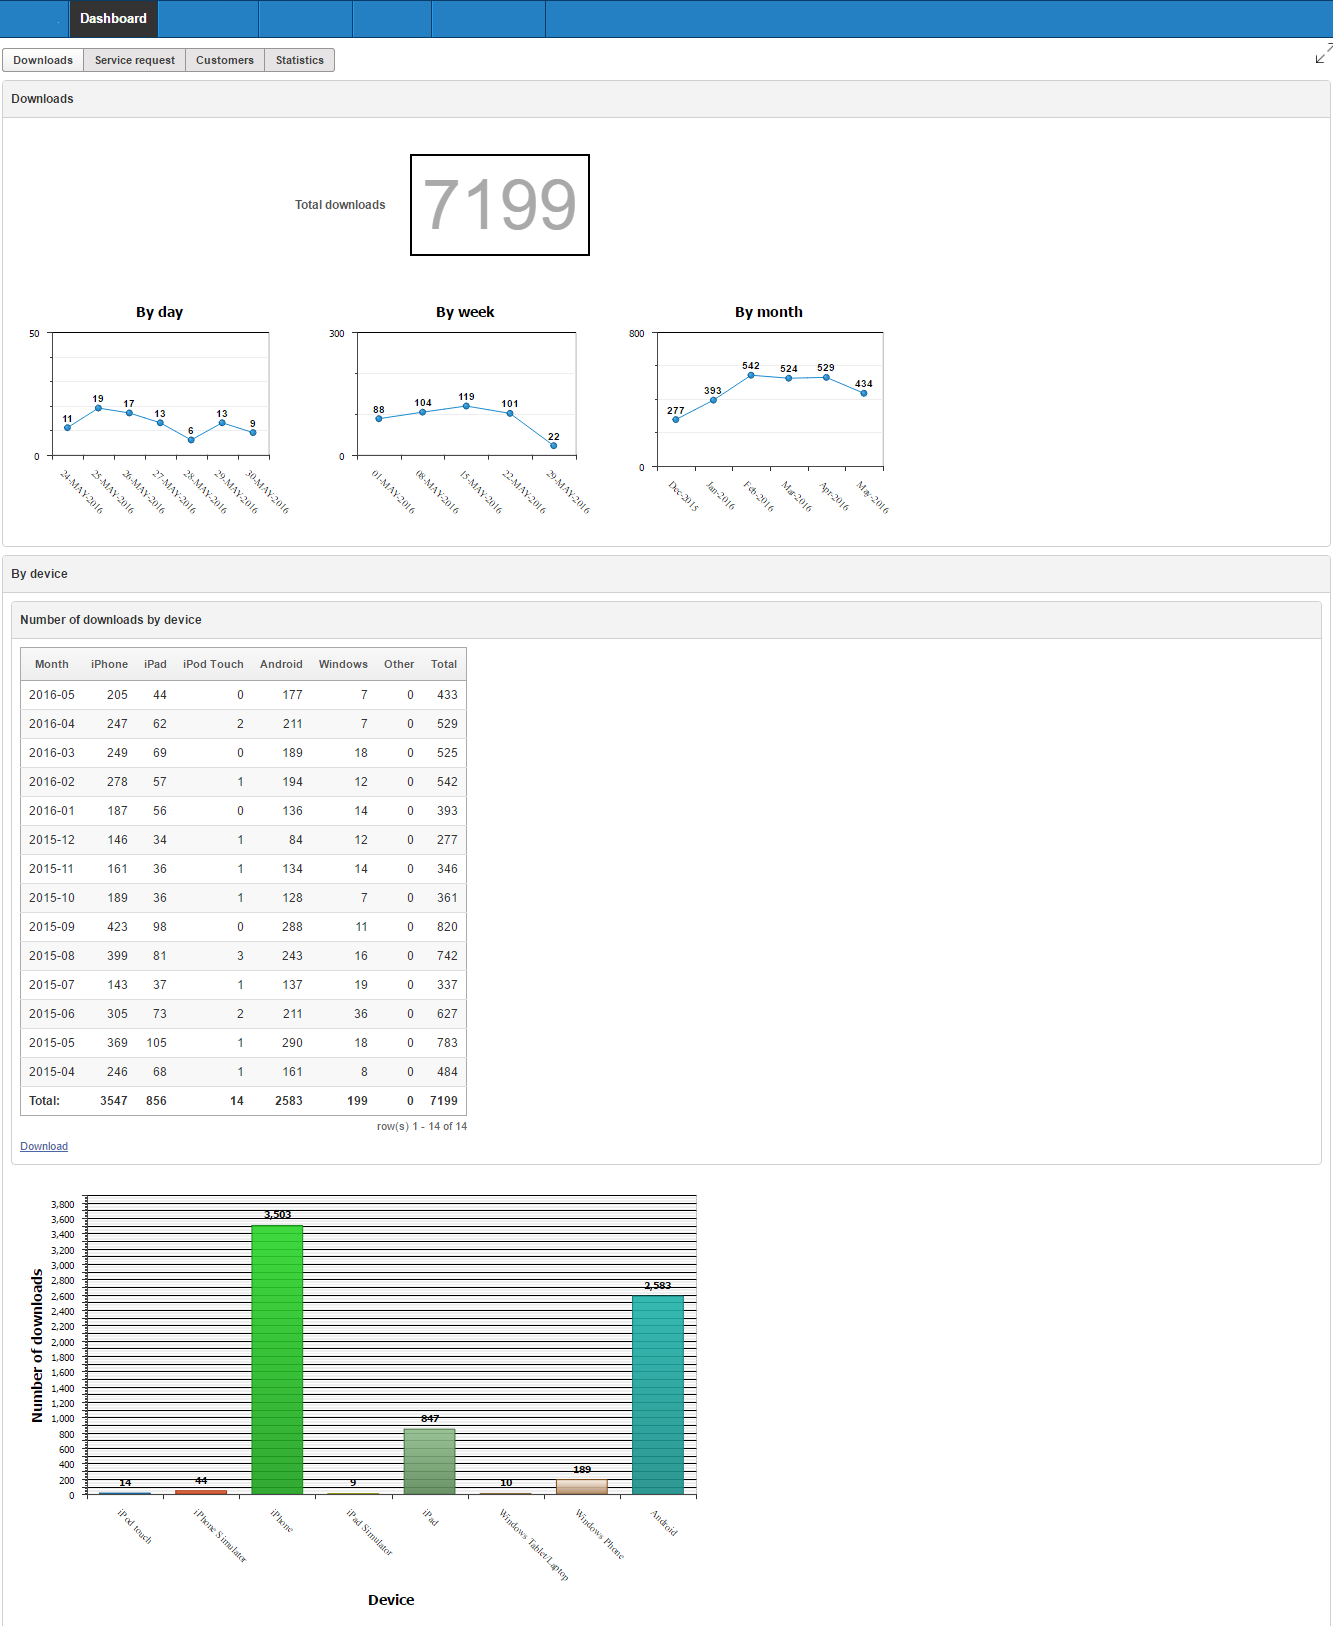Screen dimensions: 1334x1626
Task: Click the Device axis label
Action: tap(391, 1600)
